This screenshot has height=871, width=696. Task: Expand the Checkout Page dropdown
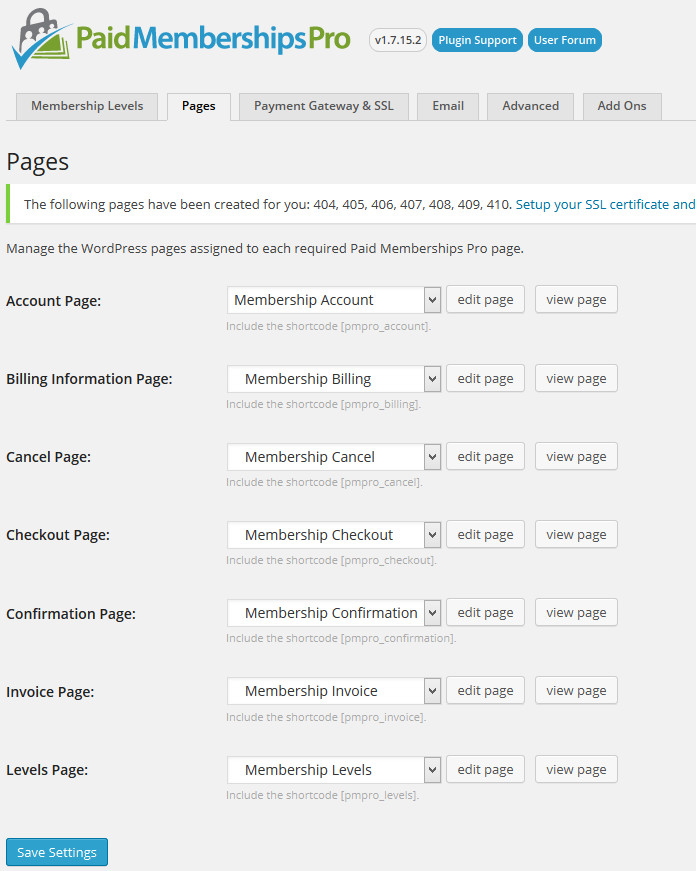click(x=334, y=535)
